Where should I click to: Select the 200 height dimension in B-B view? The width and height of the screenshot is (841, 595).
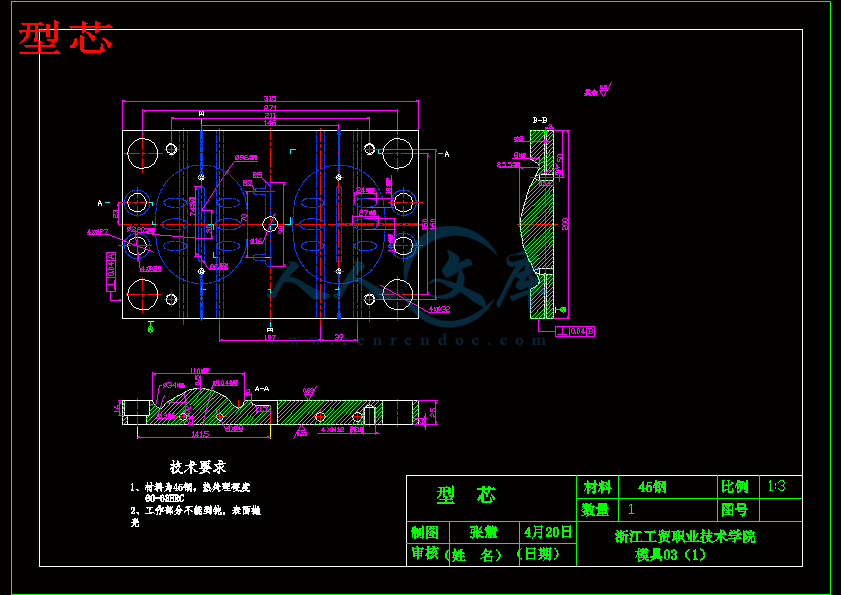click(566, 225)
